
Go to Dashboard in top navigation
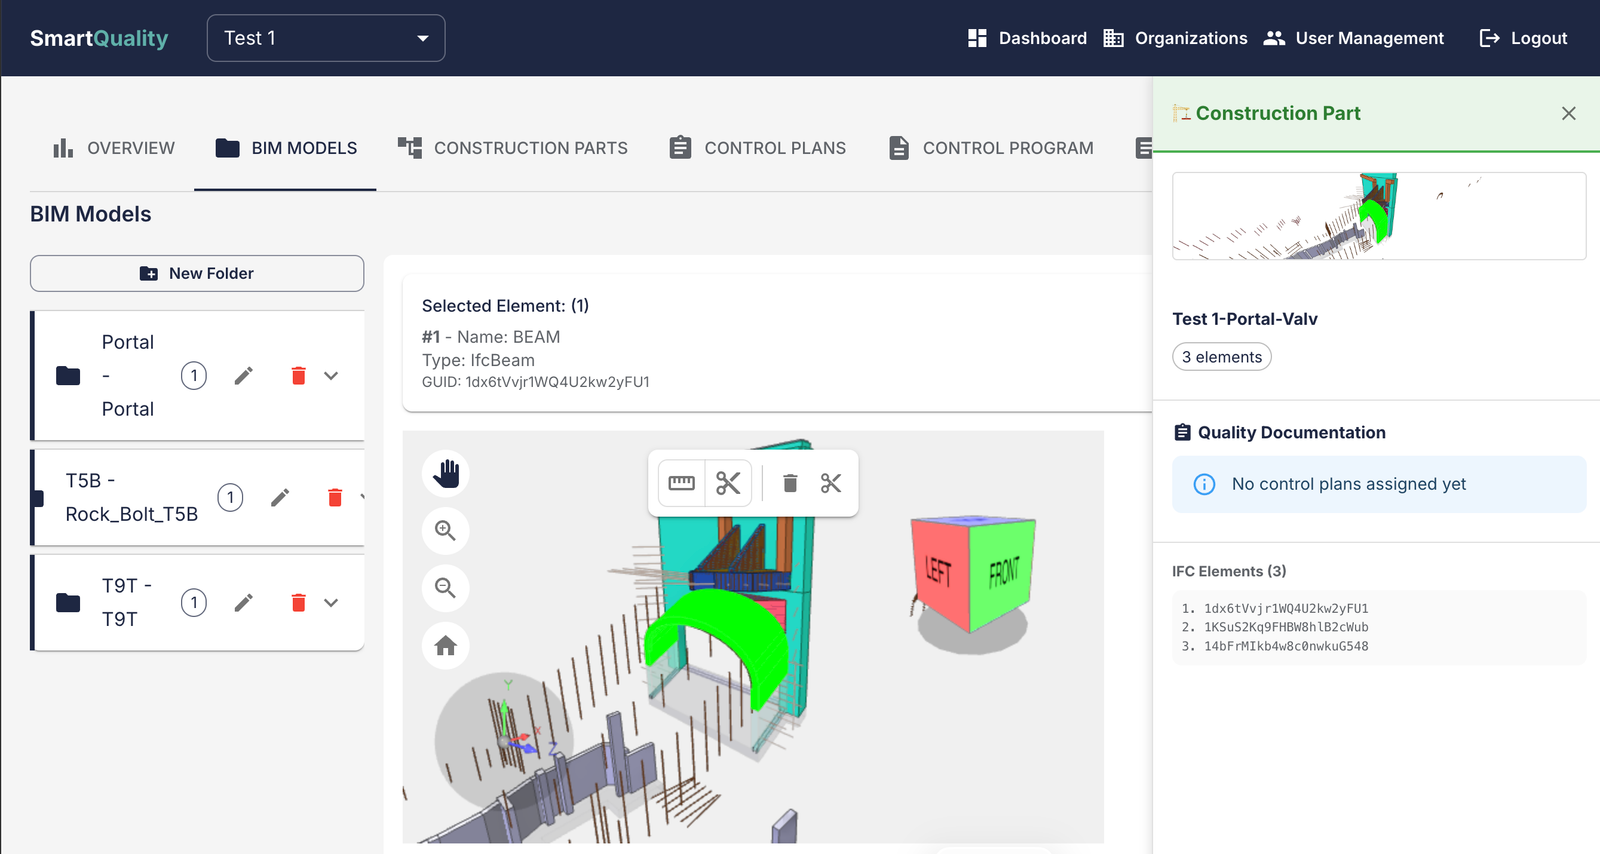[1027, 38]
